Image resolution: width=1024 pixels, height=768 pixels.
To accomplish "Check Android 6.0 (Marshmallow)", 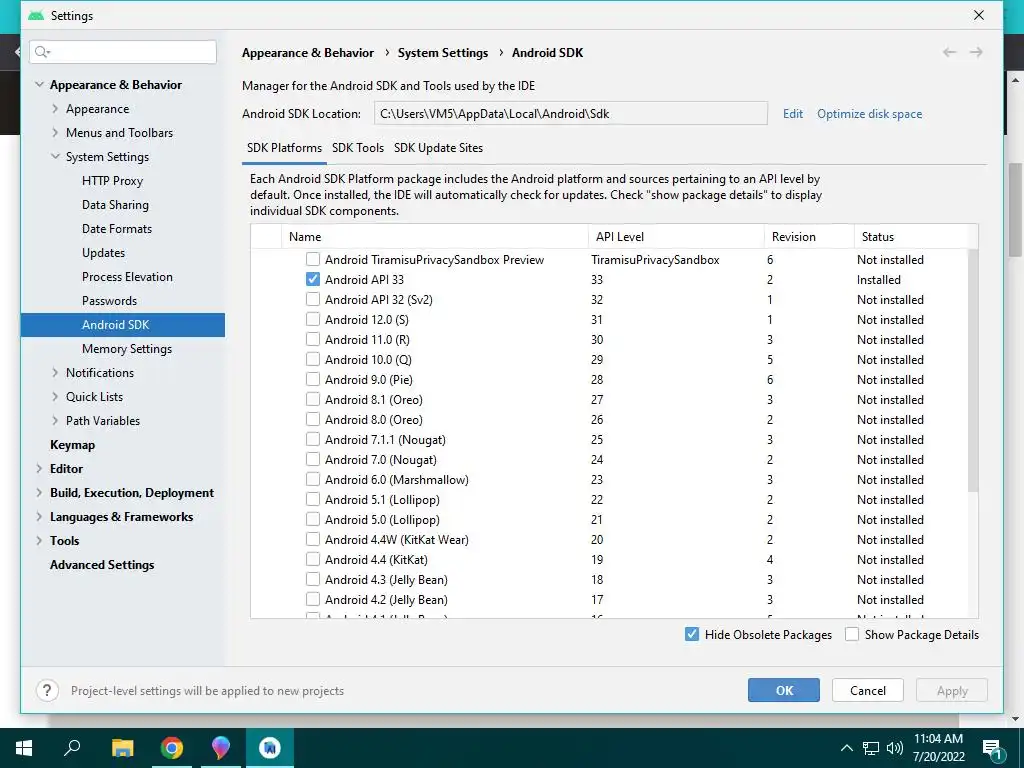I will click(313, 479).
